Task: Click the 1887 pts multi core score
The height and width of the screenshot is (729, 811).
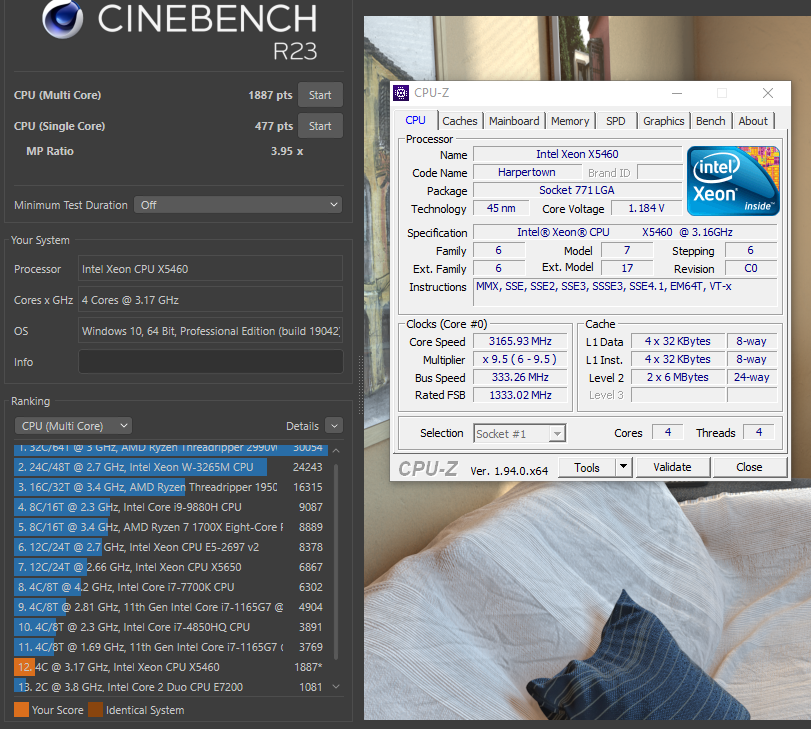Action: pos(270,95)
